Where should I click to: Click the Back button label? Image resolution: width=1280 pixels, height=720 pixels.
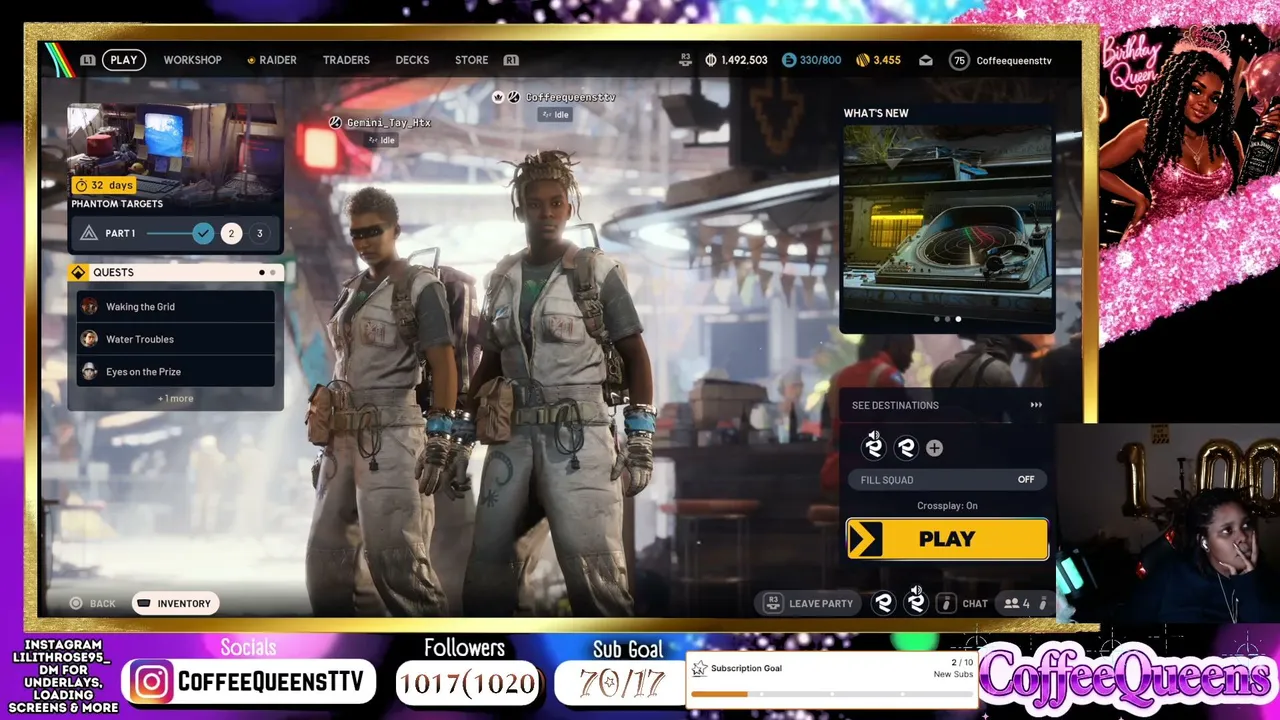pyautogui.click(x=103, y=604)
